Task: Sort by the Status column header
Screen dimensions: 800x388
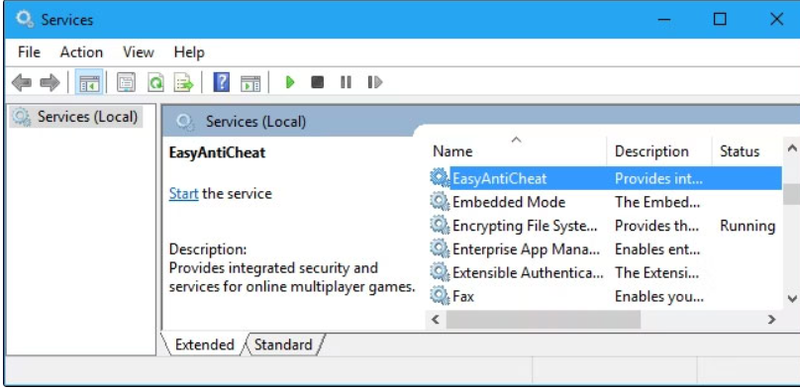Action: pyautogui.click(x=746, y=151)
